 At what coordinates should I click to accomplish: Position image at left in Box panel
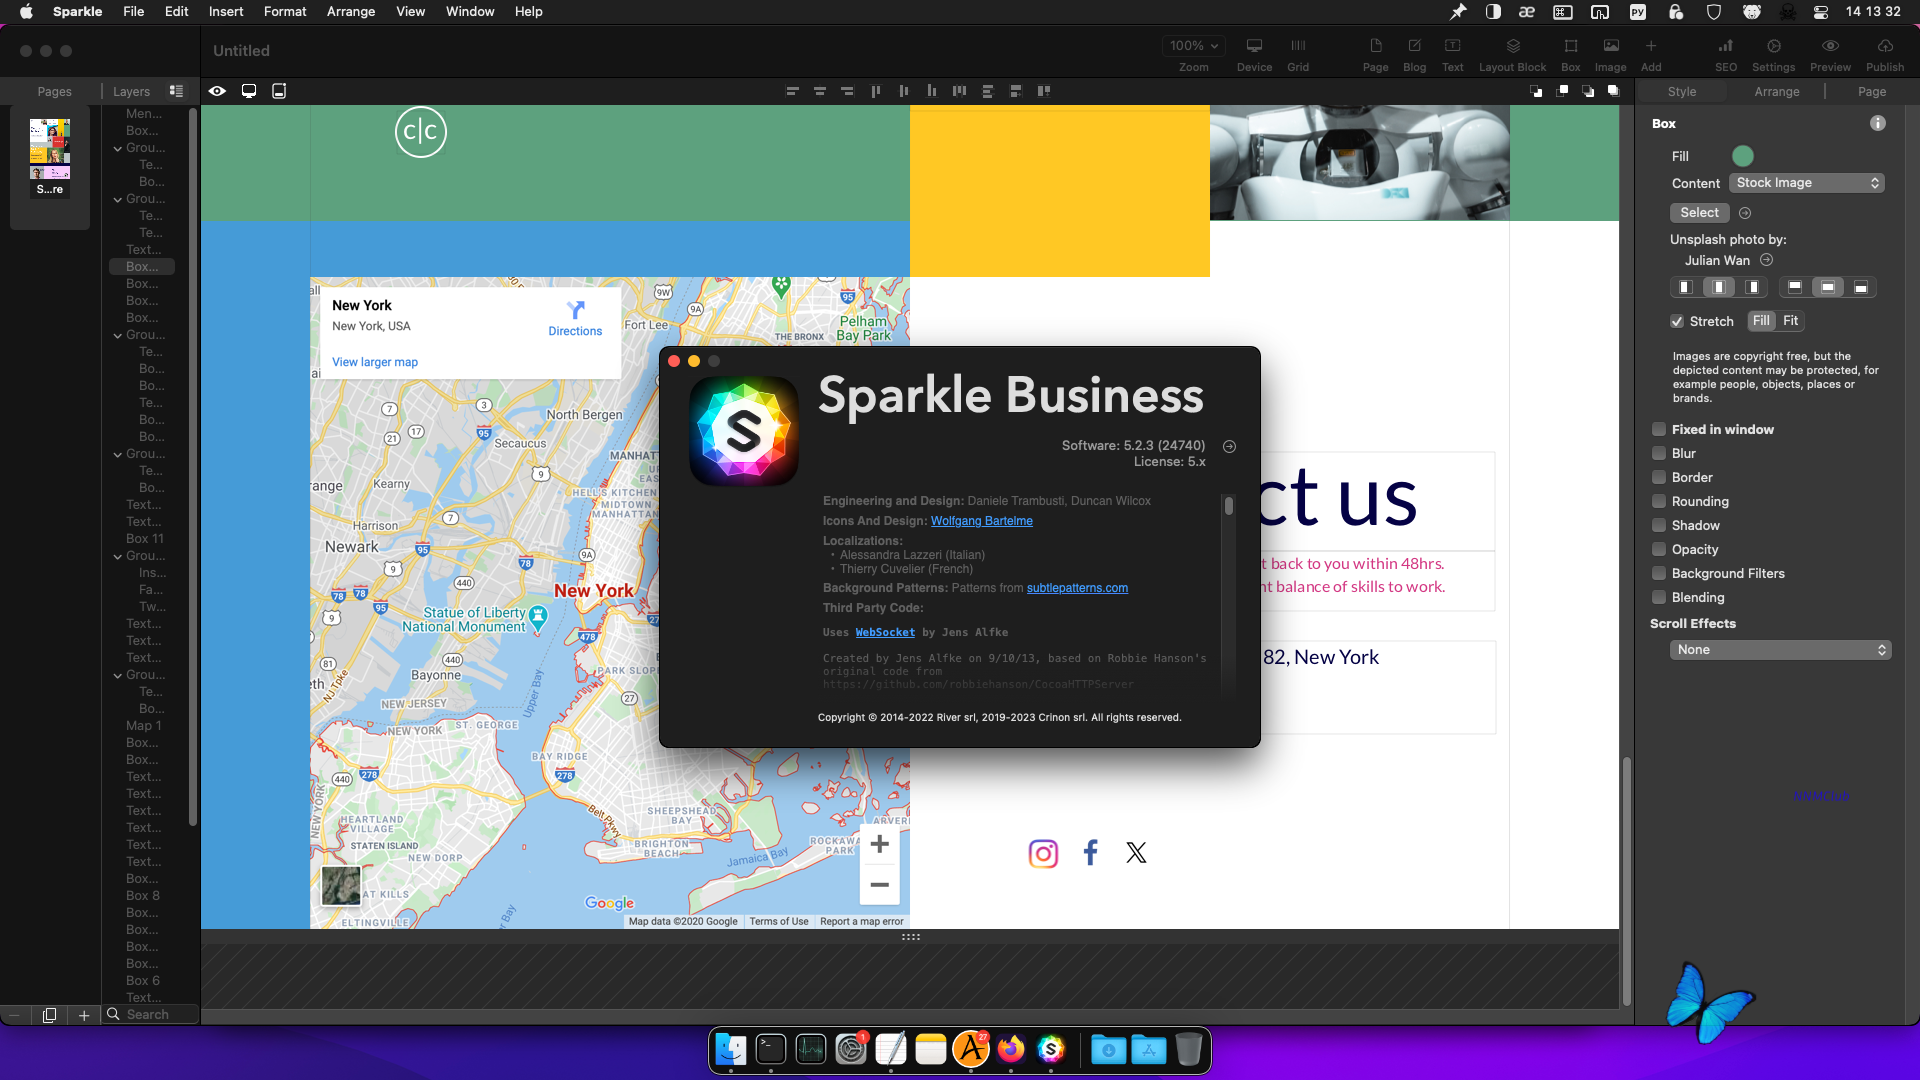[1685, 288]
